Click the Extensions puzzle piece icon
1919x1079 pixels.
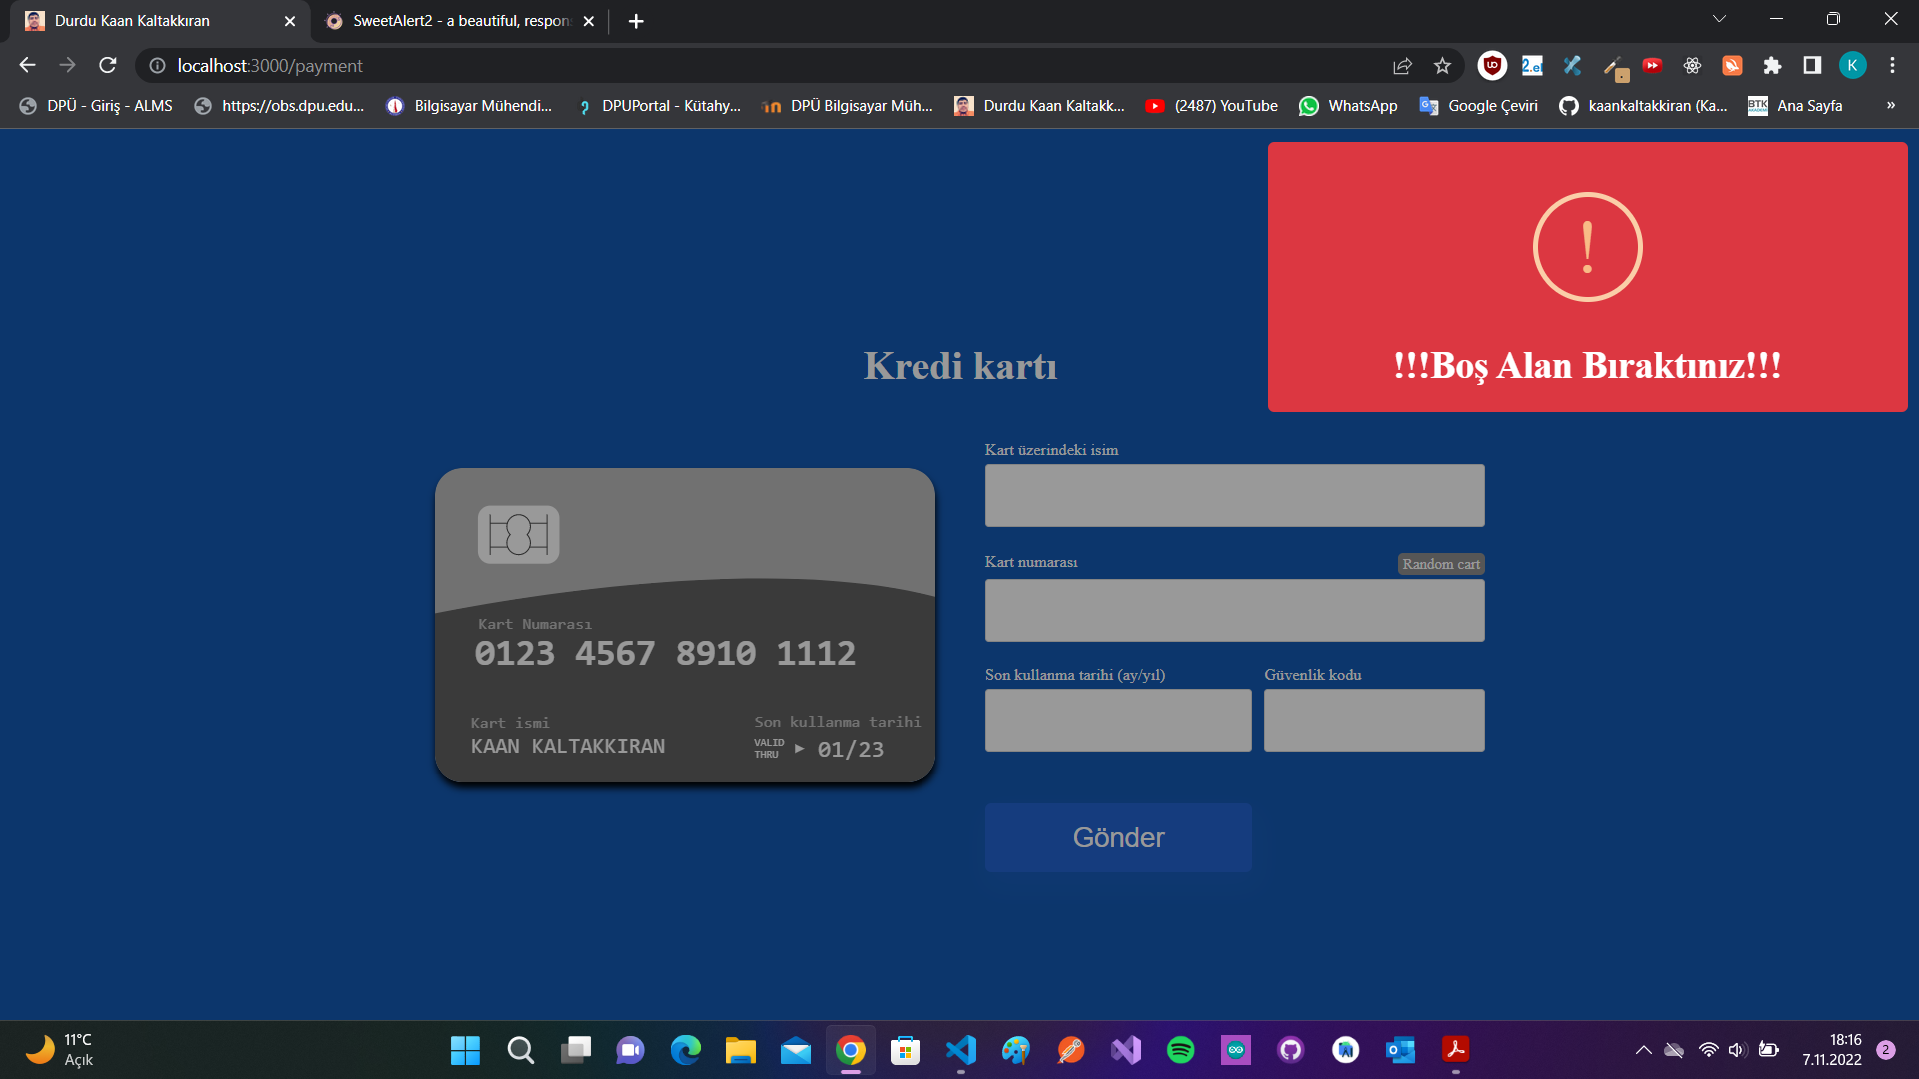coord(1772,65)
